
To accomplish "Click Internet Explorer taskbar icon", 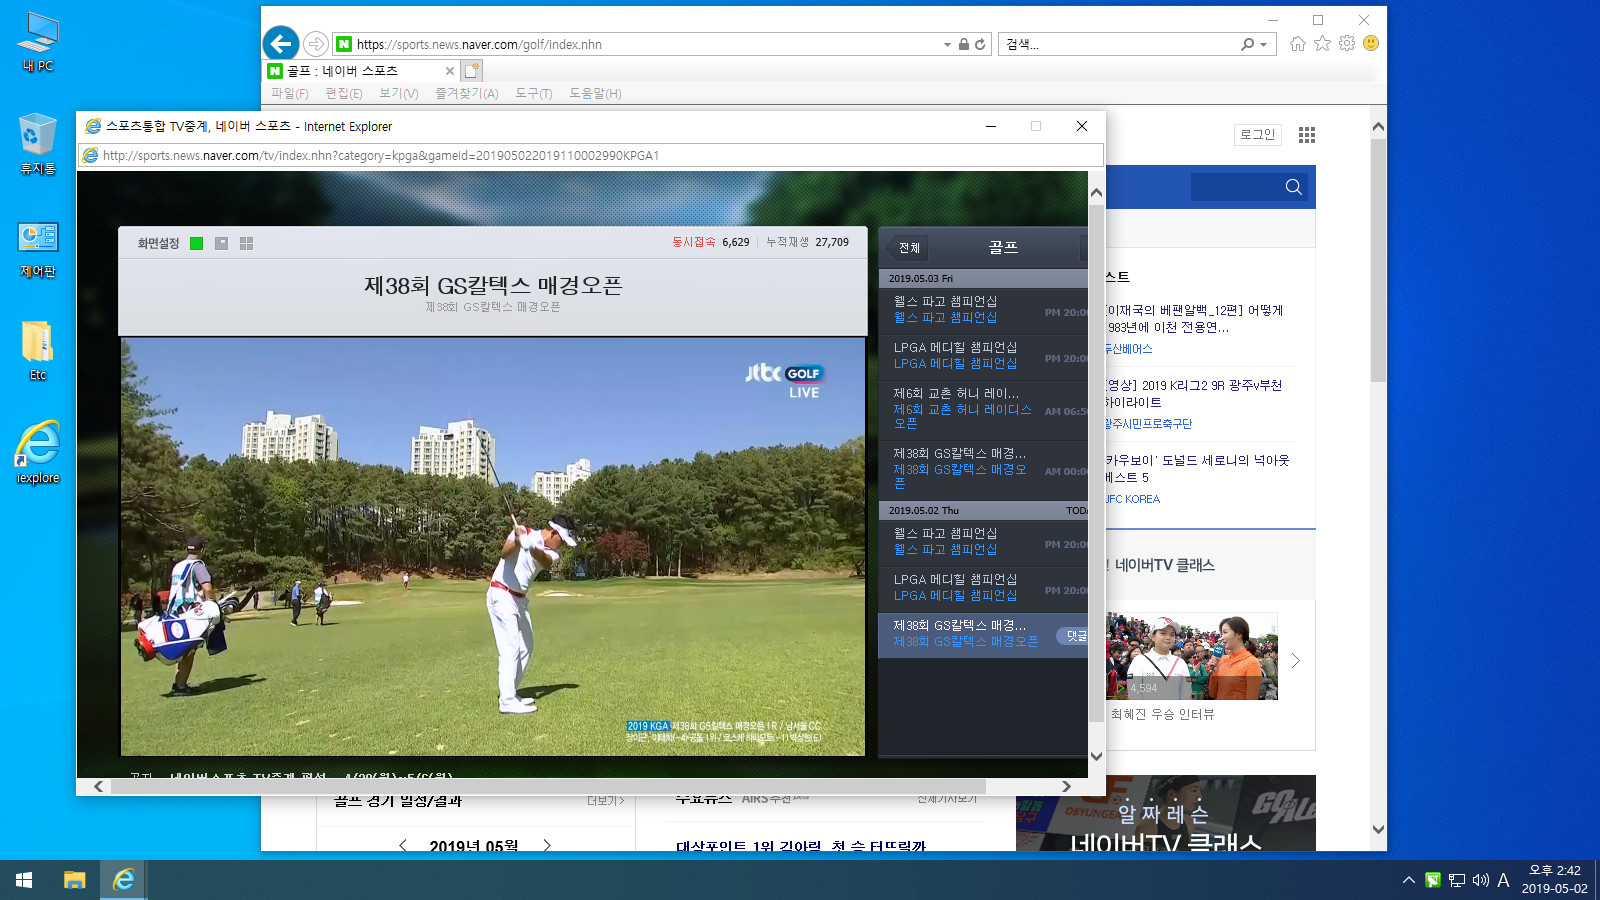I will pyautogui.click(x=124, y=880).
